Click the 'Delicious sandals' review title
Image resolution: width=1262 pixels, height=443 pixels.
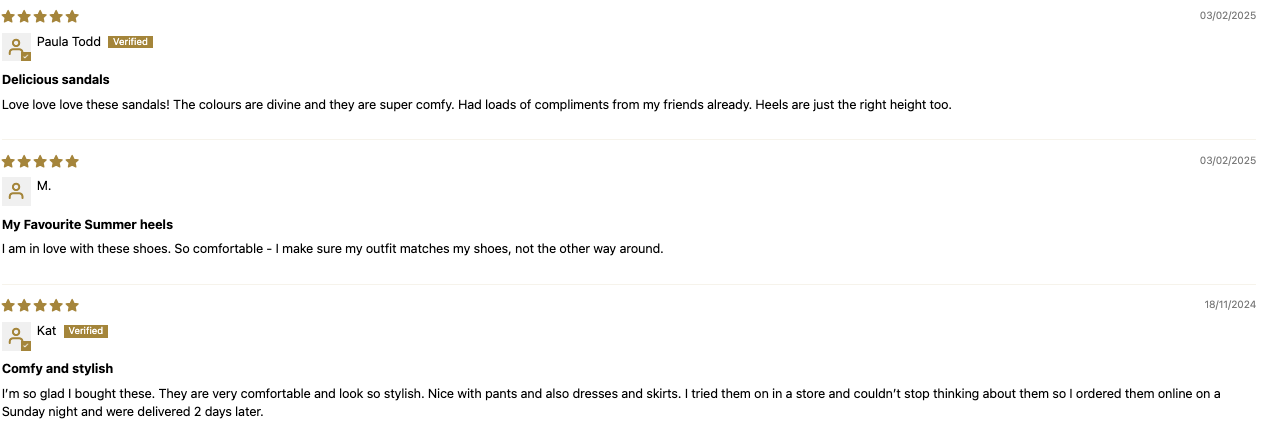coord(56,79)
